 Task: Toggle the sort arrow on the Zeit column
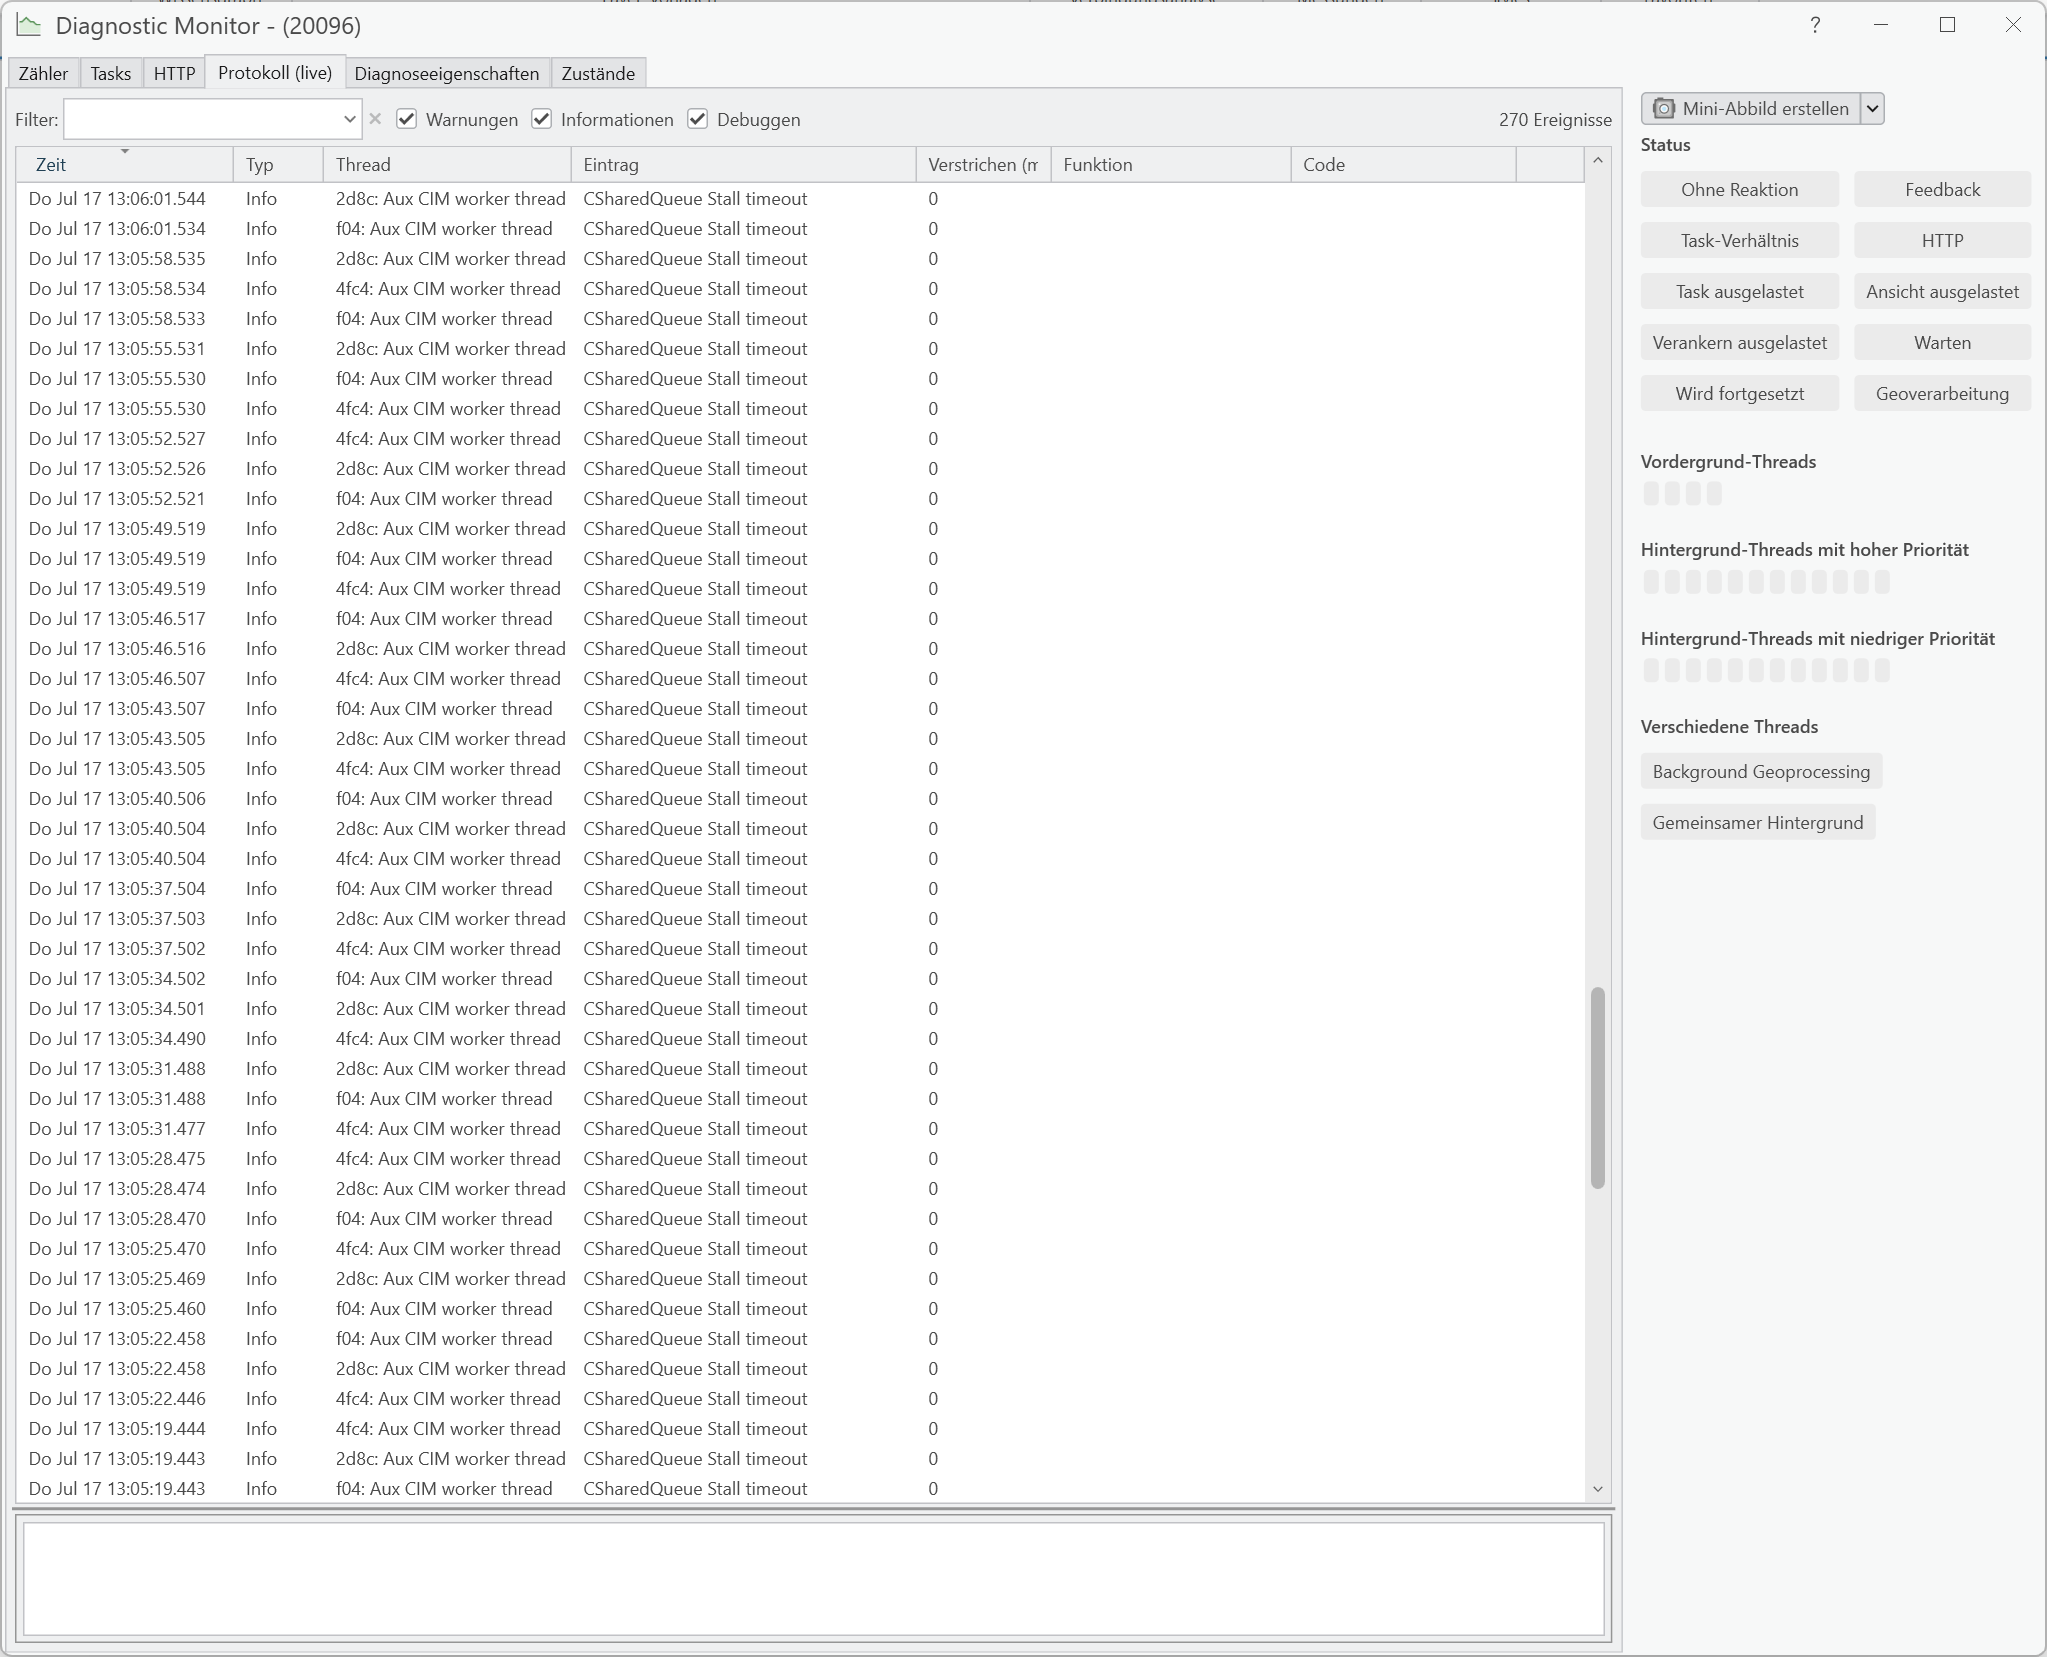coord(123,153)
